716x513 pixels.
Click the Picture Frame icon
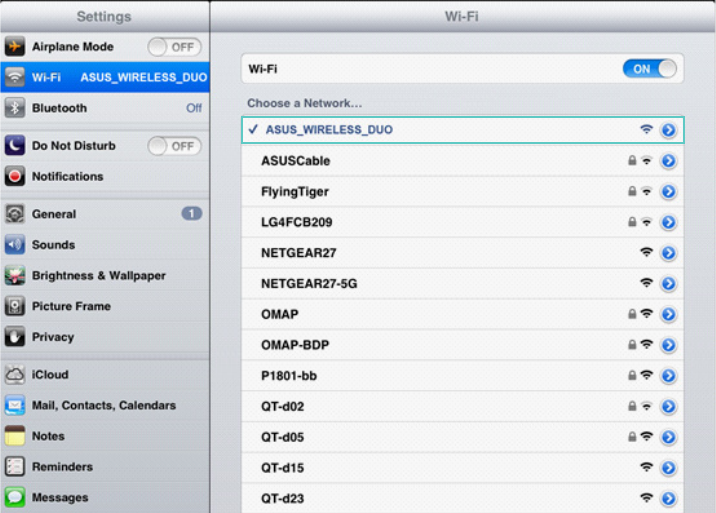coord(15,306)
